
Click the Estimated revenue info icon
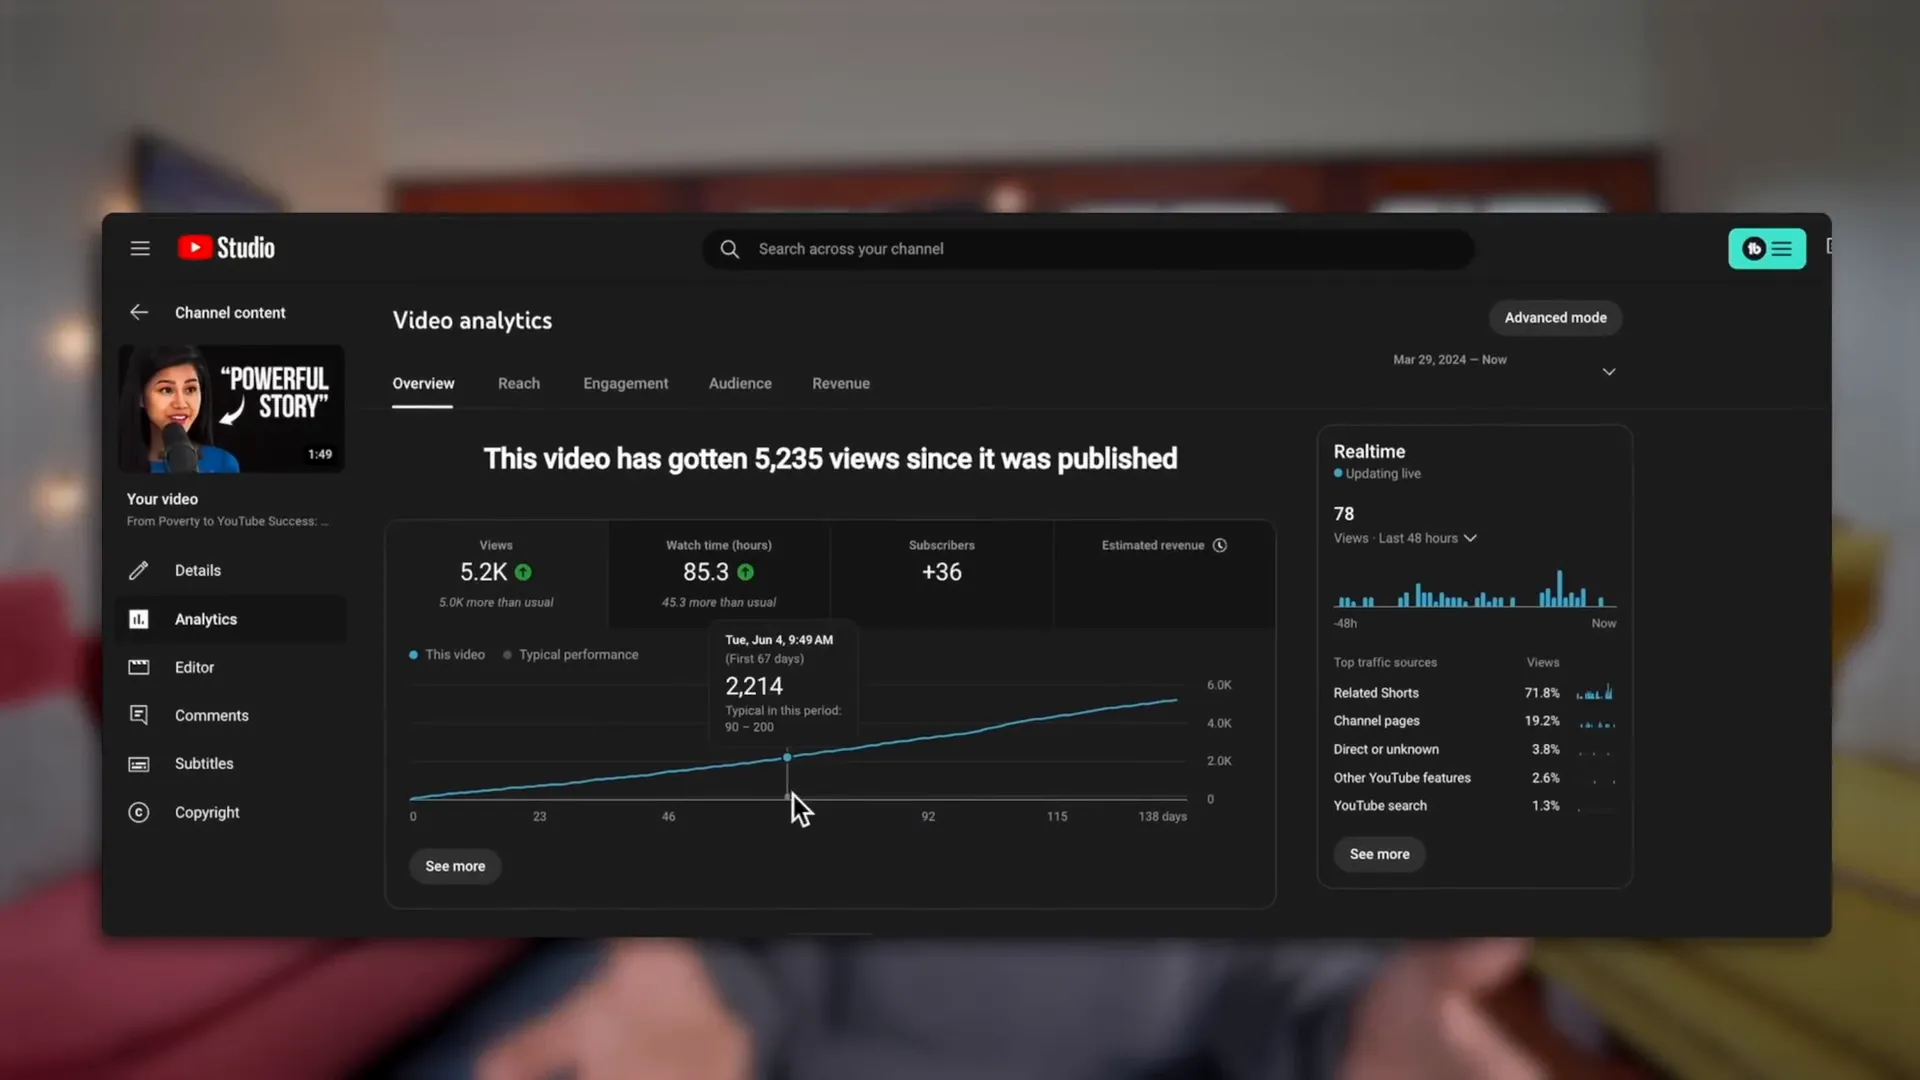[x=1220, y=545]
